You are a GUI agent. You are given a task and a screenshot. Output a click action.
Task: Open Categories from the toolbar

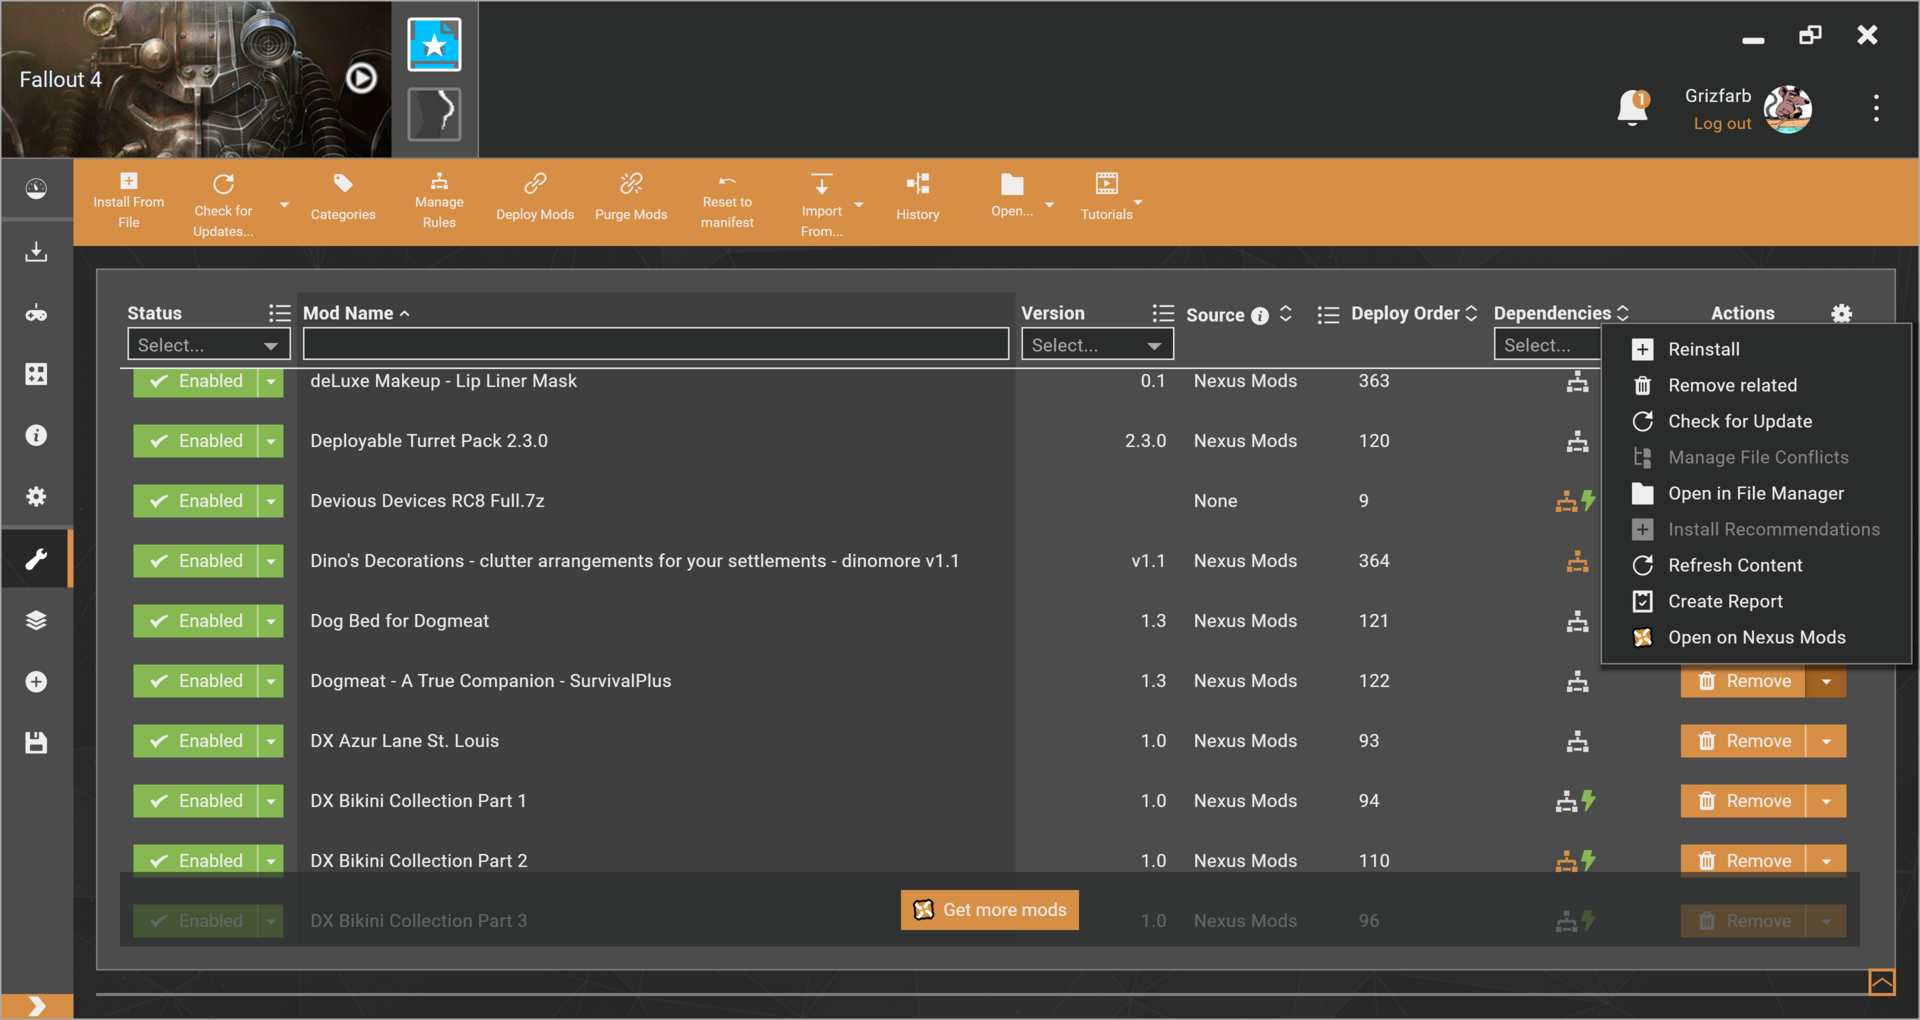point(343,198)
